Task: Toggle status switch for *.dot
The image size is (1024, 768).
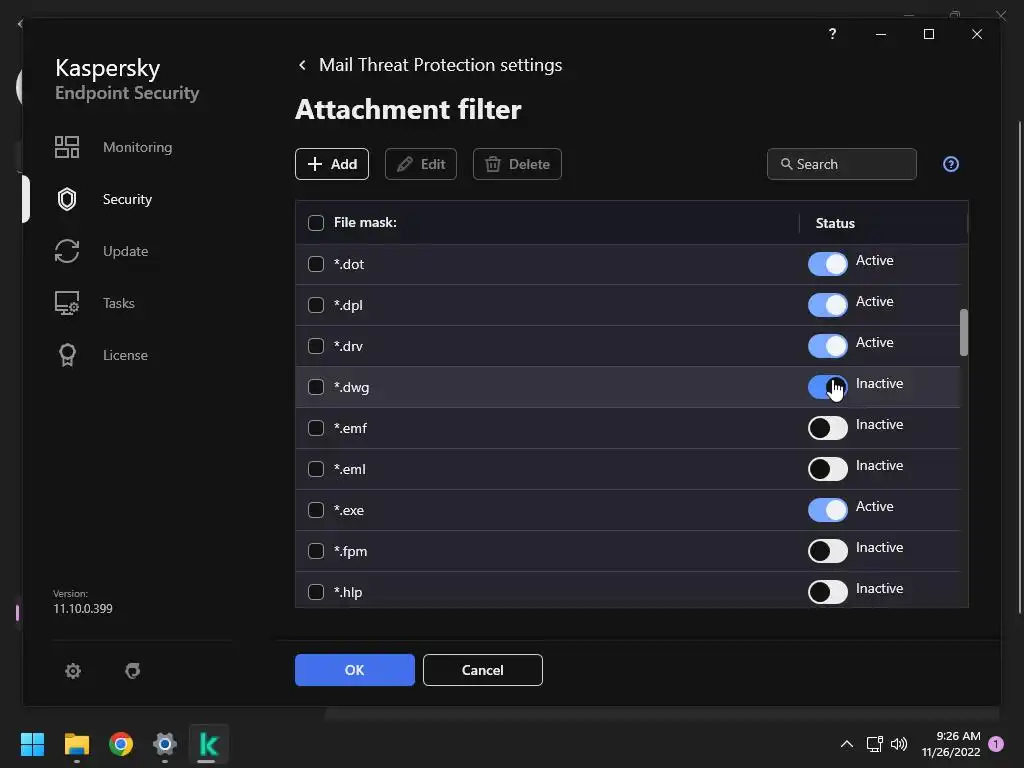Action: click(x=827, y=264)
